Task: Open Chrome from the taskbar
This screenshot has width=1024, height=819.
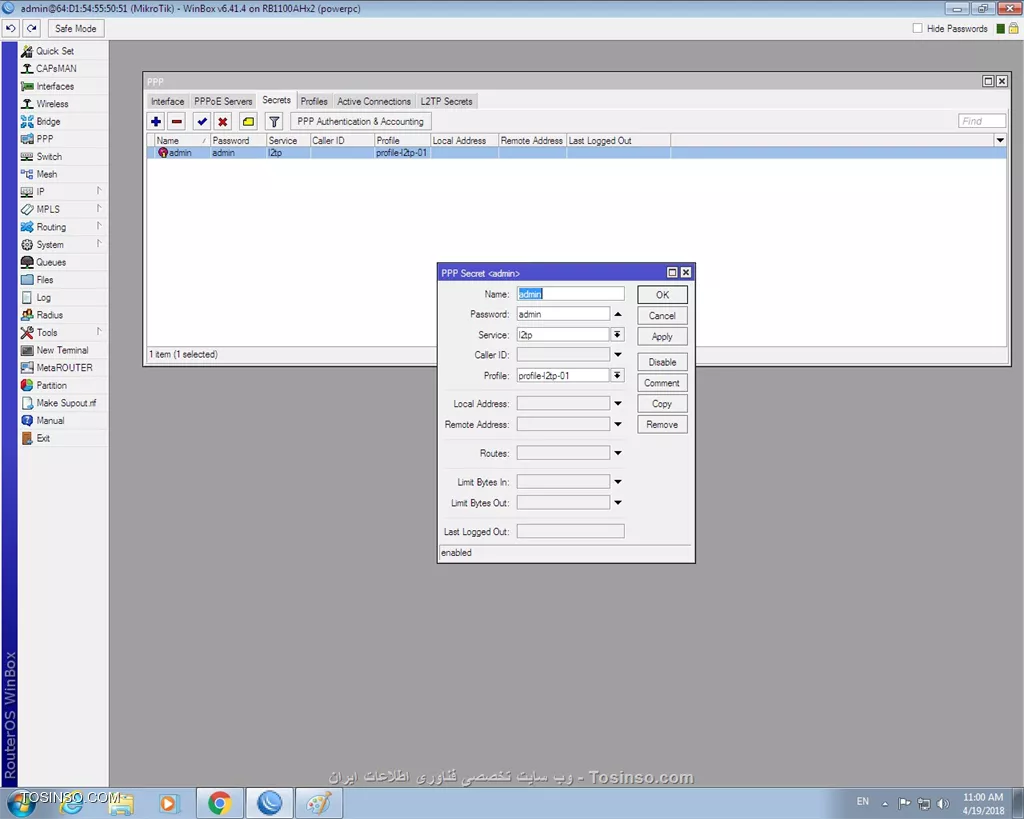Action: (x=219, y=803)
